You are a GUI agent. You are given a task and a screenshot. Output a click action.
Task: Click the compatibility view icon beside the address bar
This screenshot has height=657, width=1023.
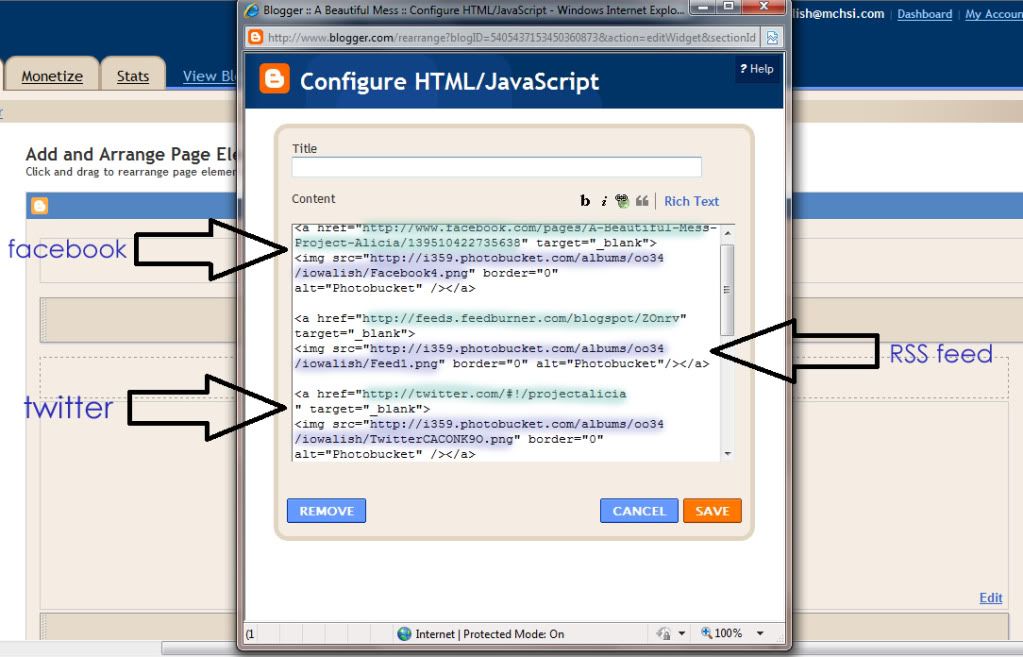click(772, 37)
